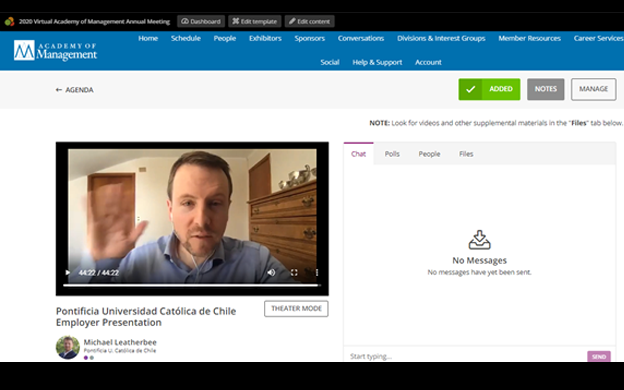Enter video fullscreen mode
624x390 pixels.
(294, 273)
